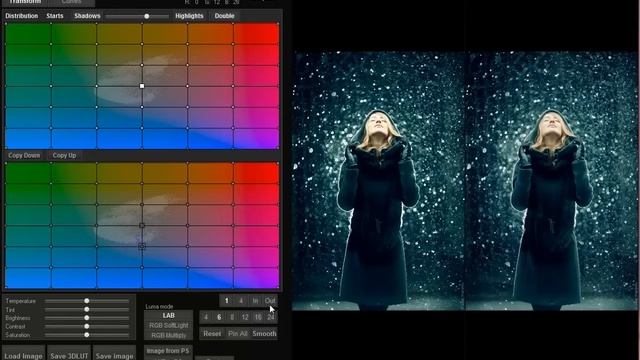Click the Save Image button
640x360 pixels.
(114, 354)
